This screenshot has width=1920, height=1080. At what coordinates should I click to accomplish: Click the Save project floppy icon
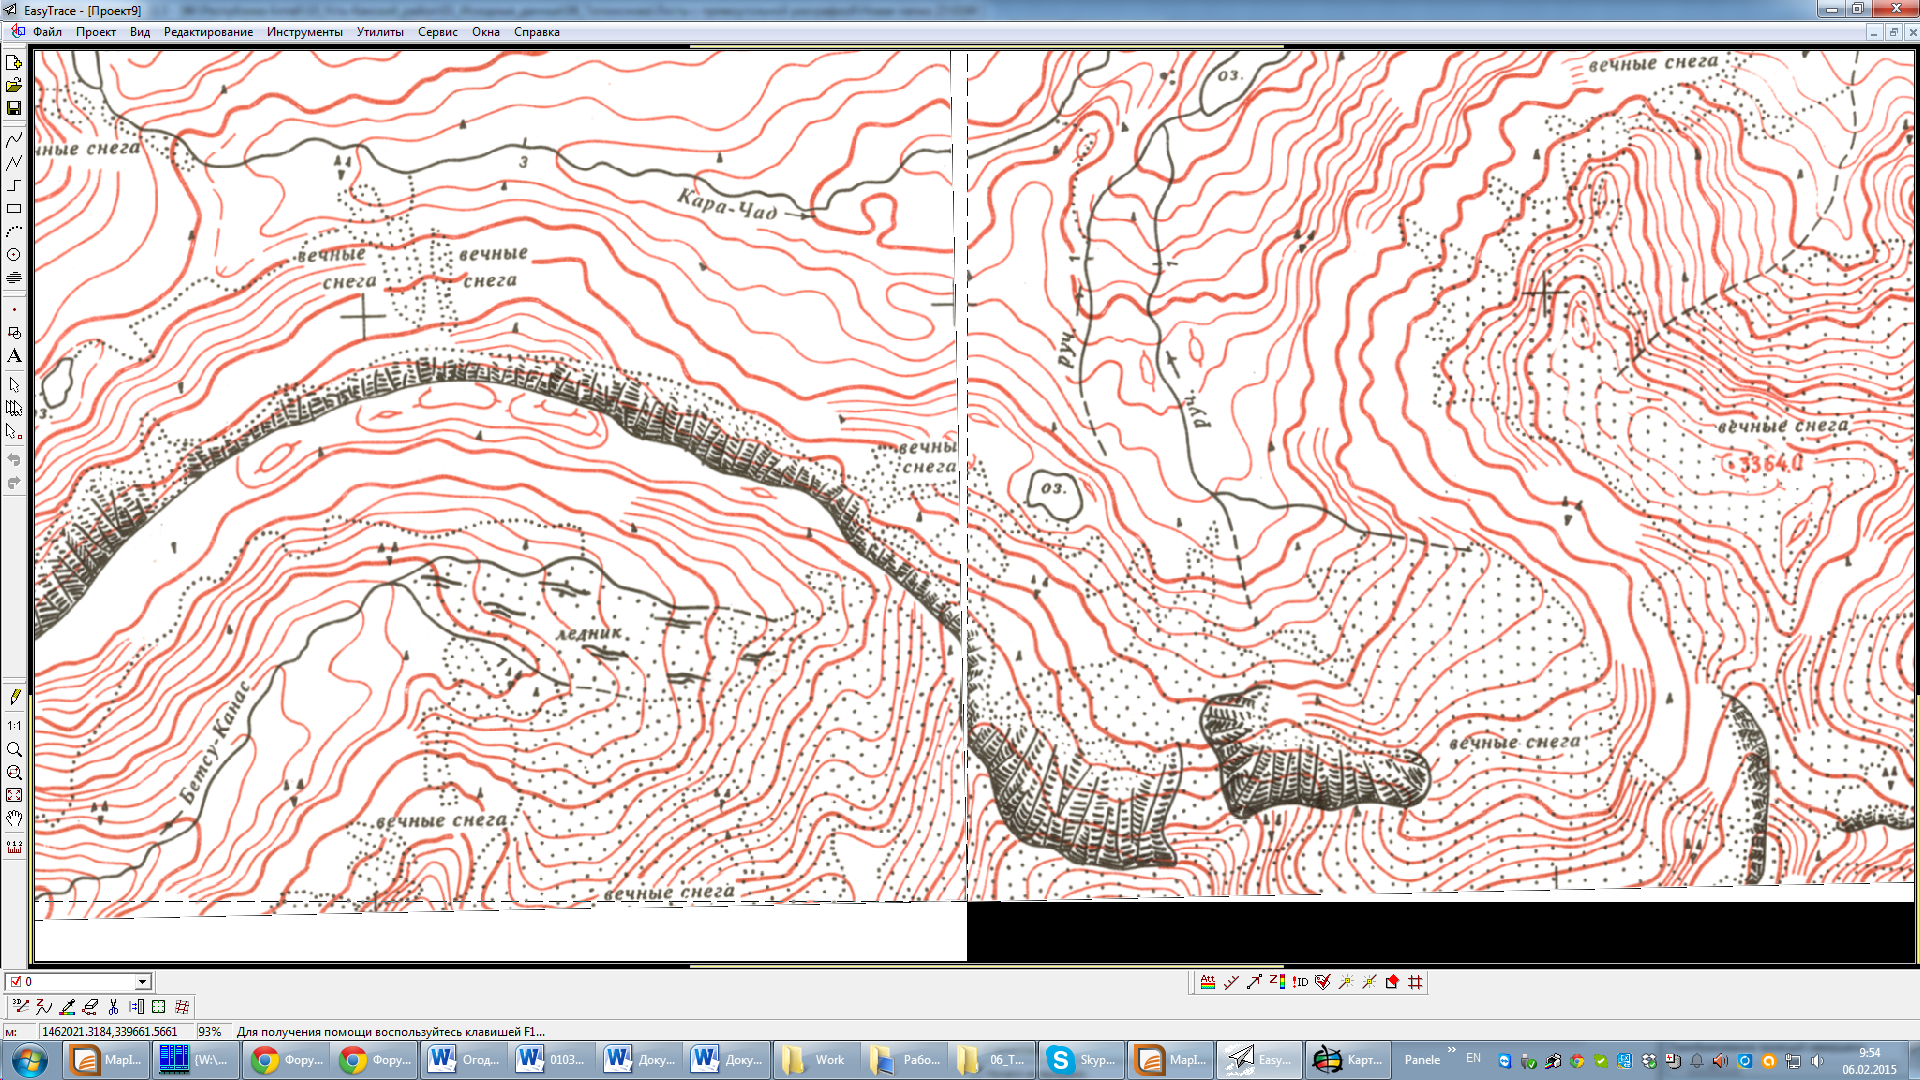[14, 108]
